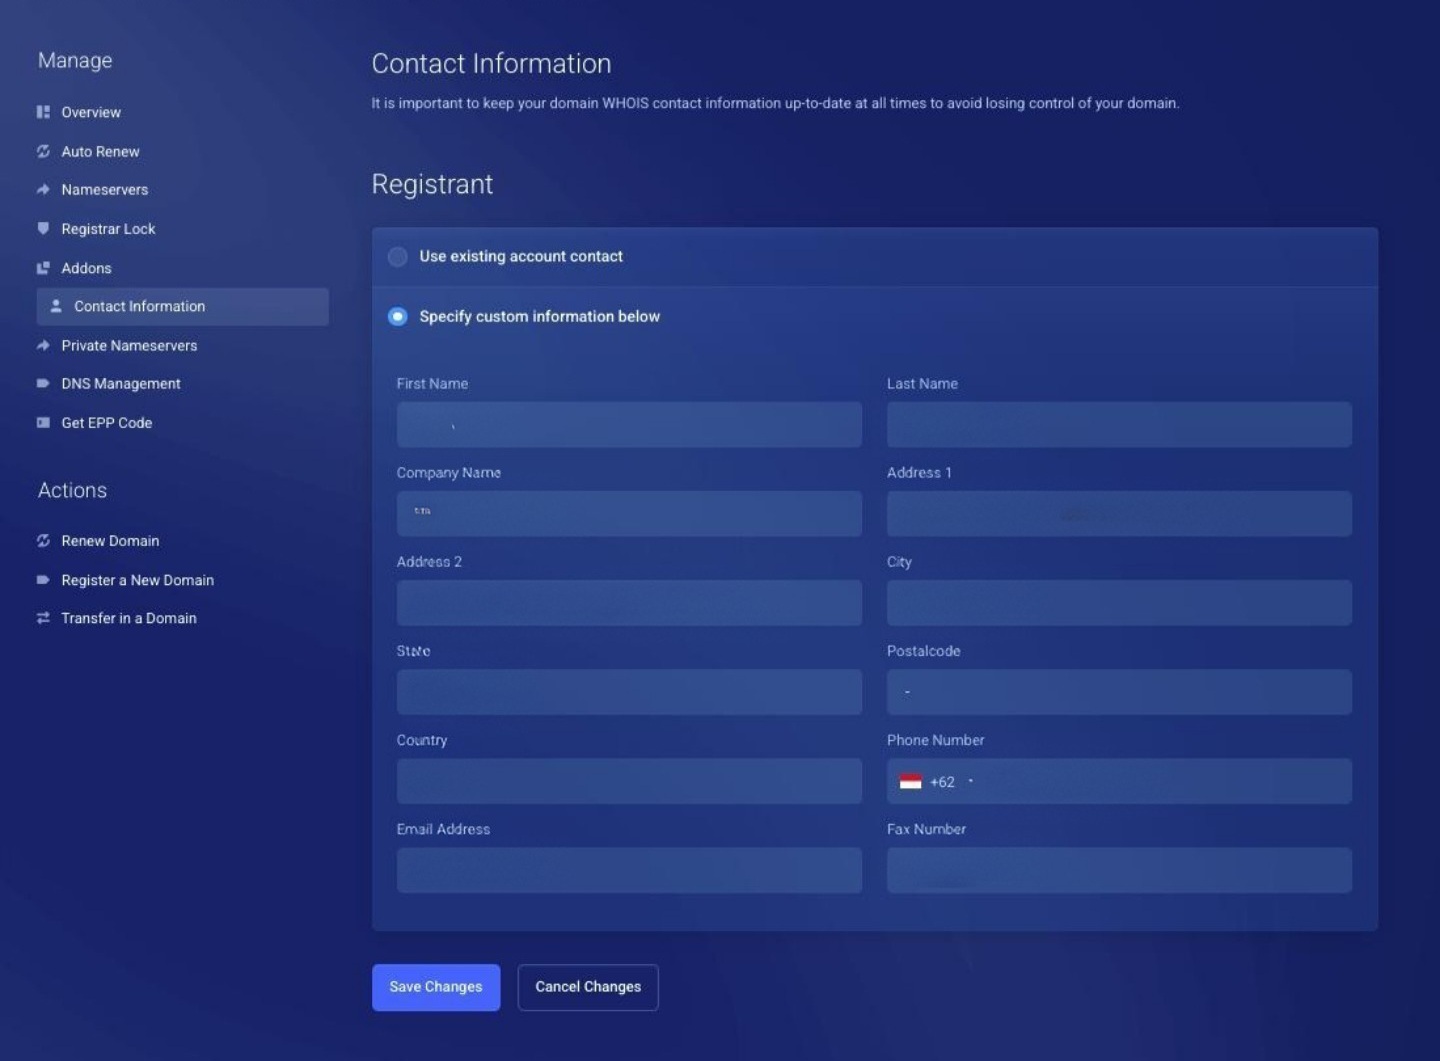Screen dimensions: 1440x1061
Task: Open Get EPP Code in the sidebar
Action: (106, 422)
